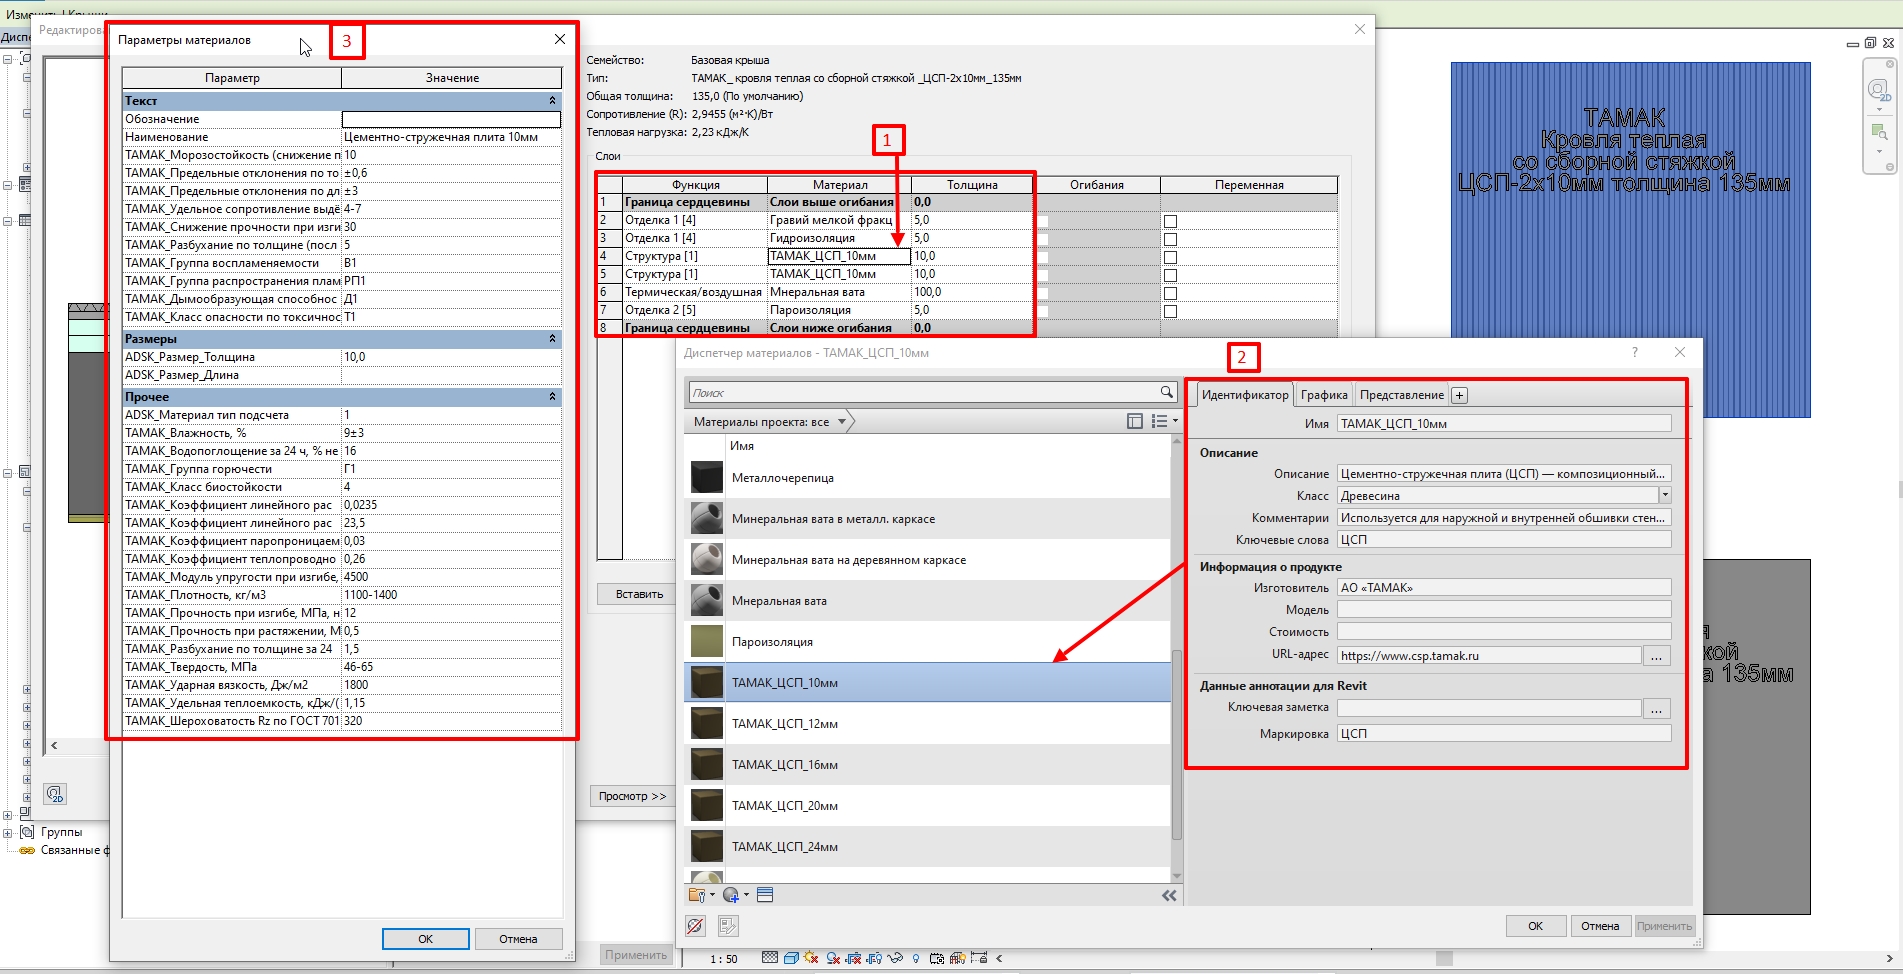
Task: Tick the Переменная checkbox for Пароизоляция row
Action: (1170, 311)
